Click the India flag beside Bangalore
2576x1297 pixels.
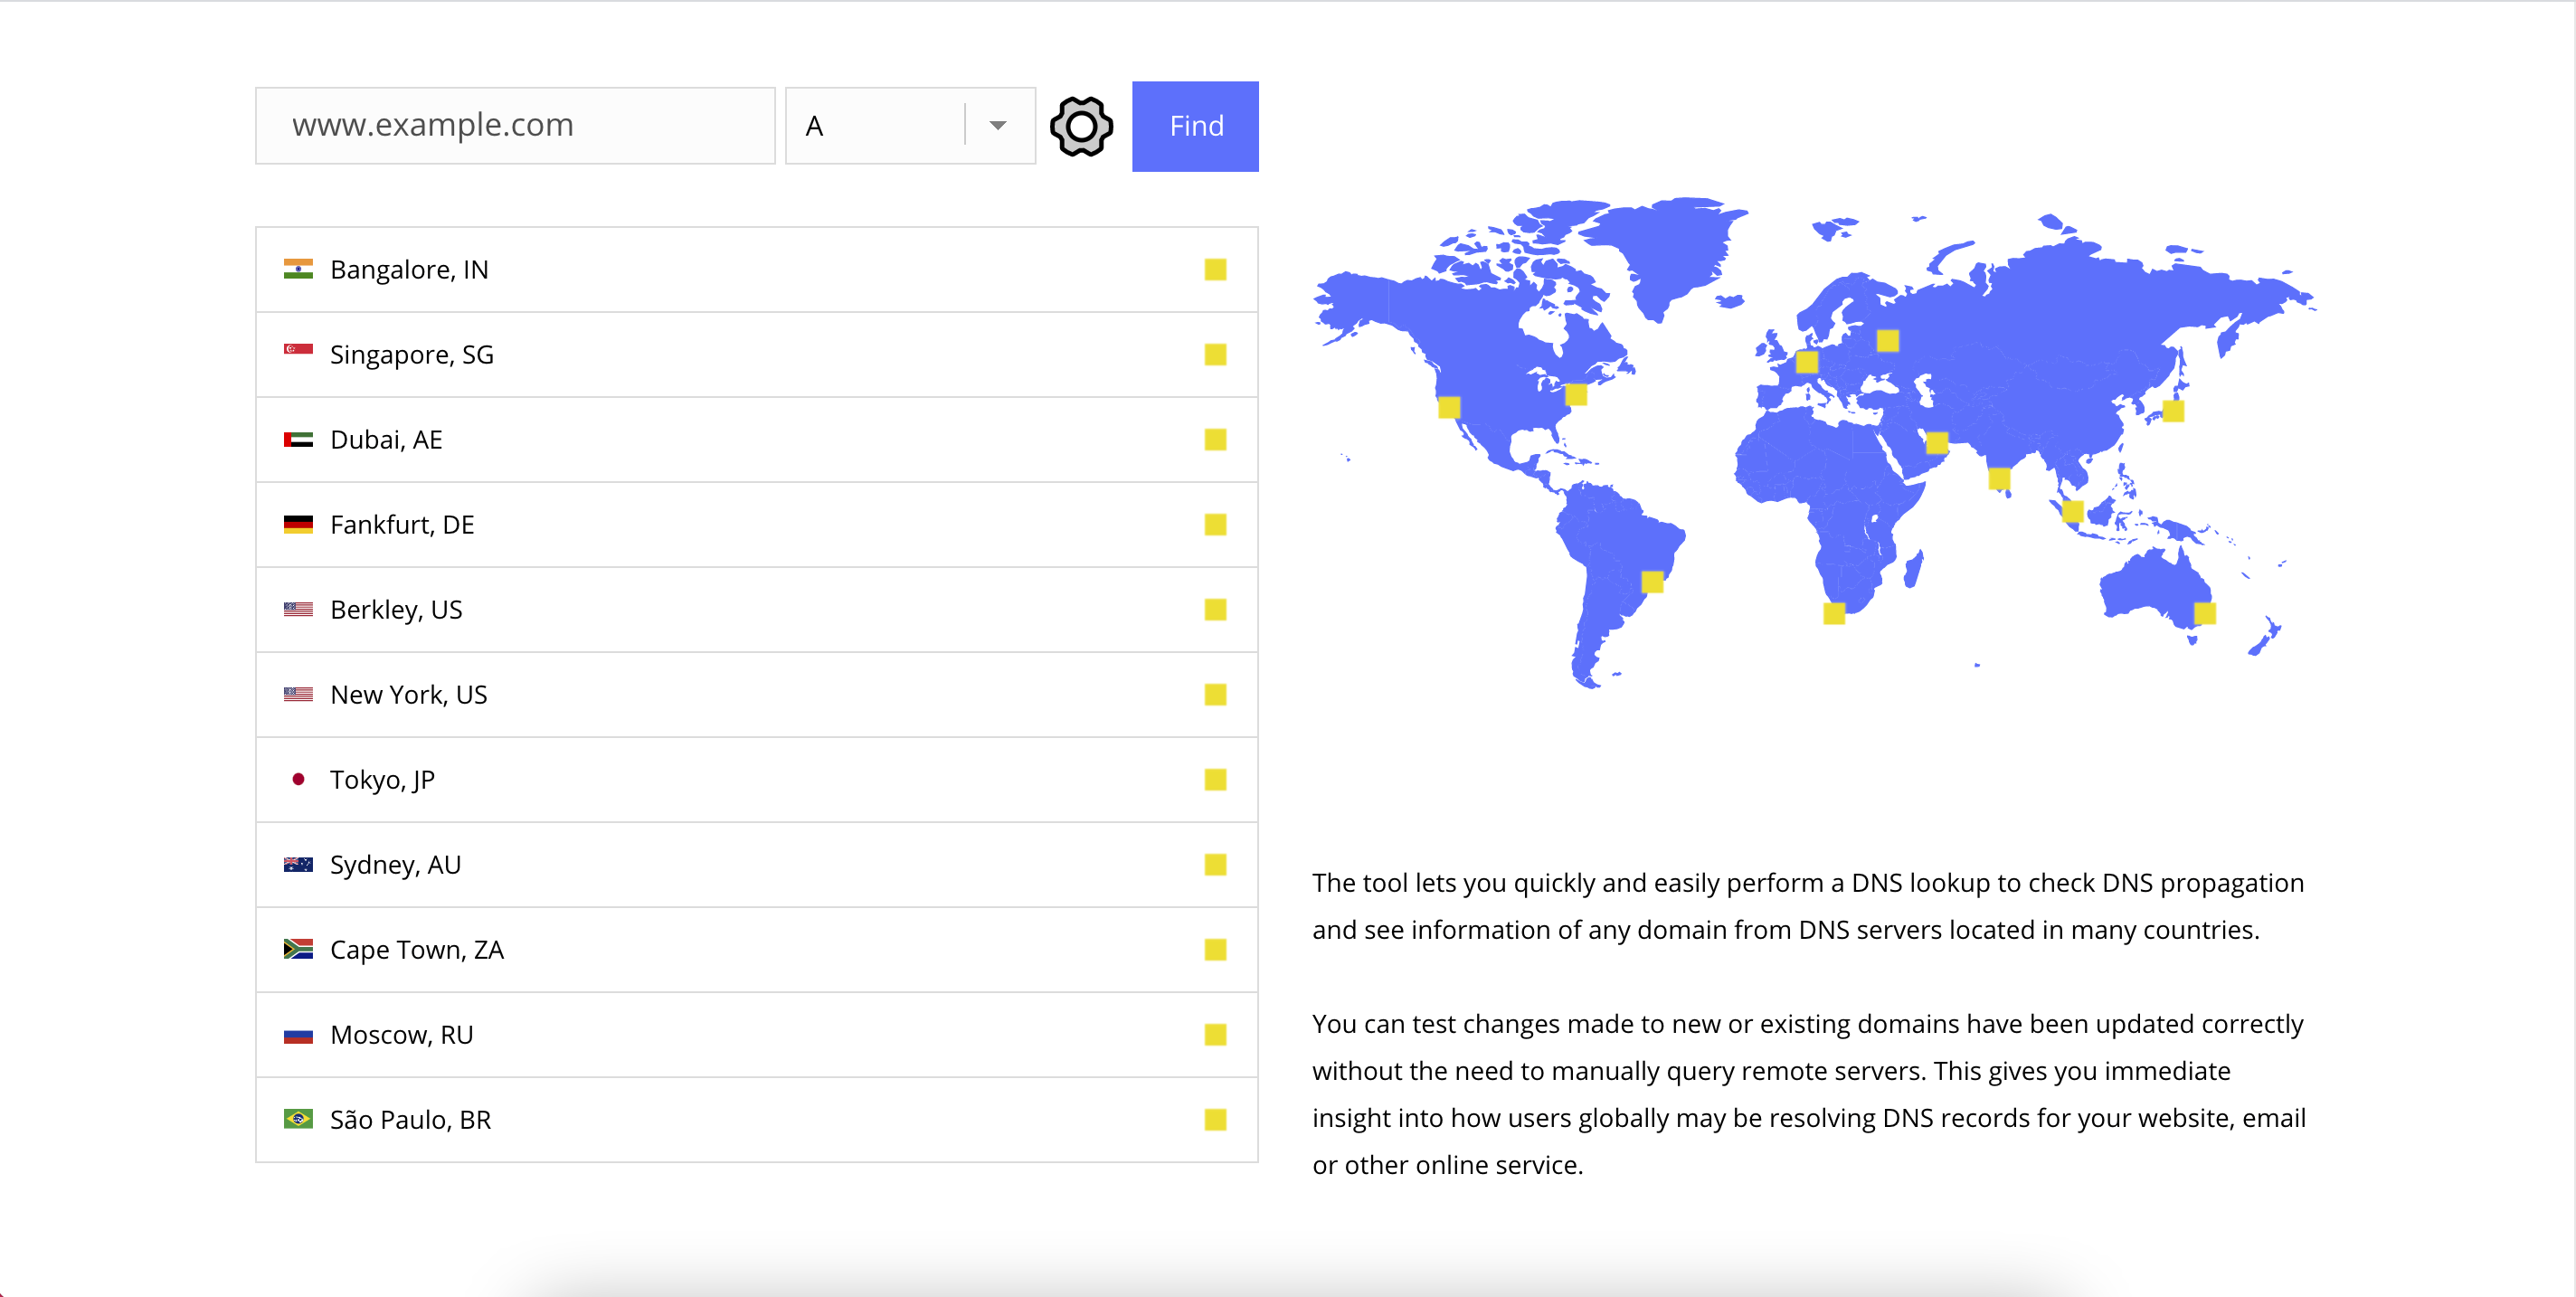click(x=299, y=268)
